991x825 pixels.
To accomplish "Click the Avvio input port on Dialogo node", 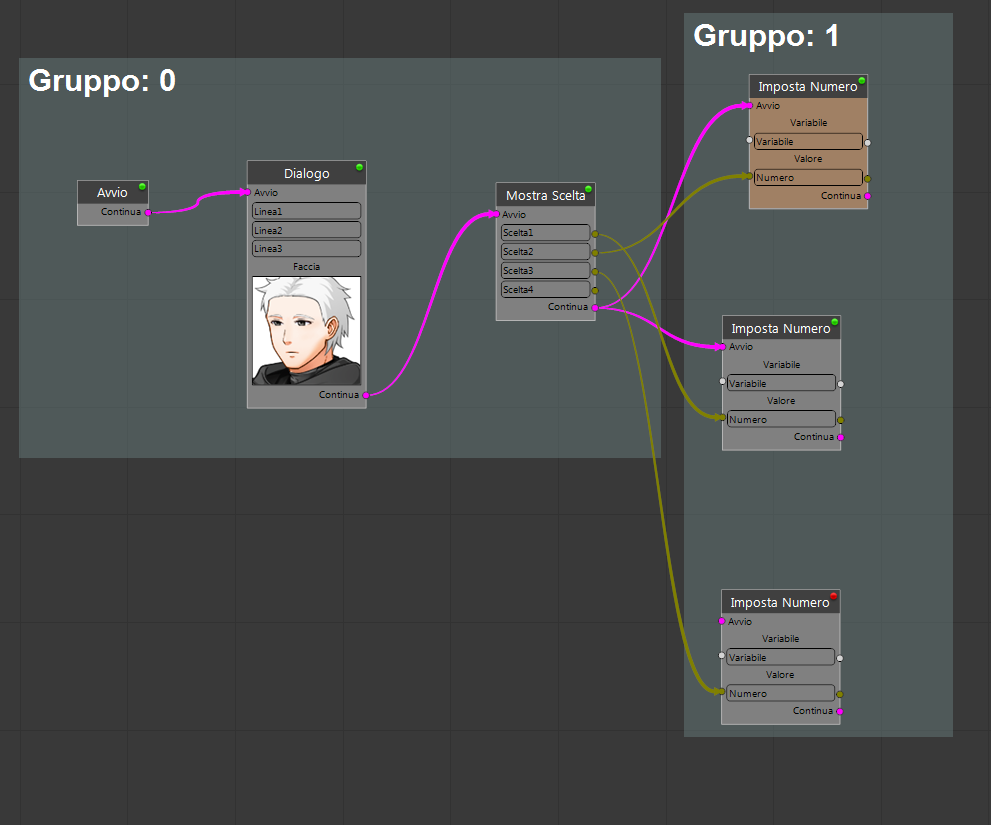I will [x=248, y=192].
